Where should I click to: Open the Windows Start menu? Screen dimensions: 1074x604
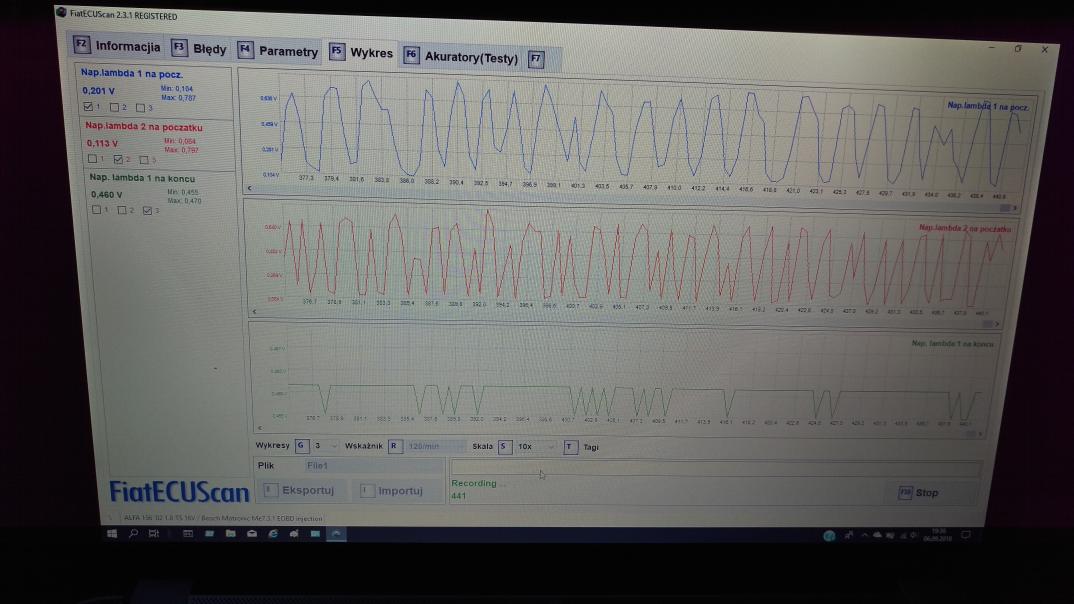(112, 533)
